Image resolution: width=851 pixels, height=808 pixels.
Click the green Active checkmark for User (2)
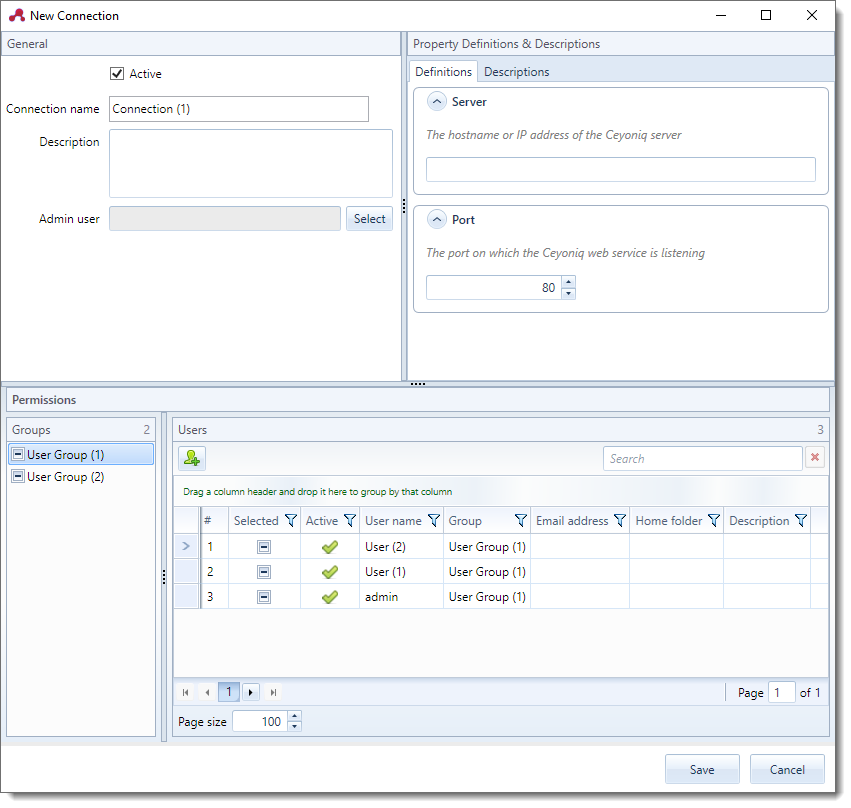[329, 547]
